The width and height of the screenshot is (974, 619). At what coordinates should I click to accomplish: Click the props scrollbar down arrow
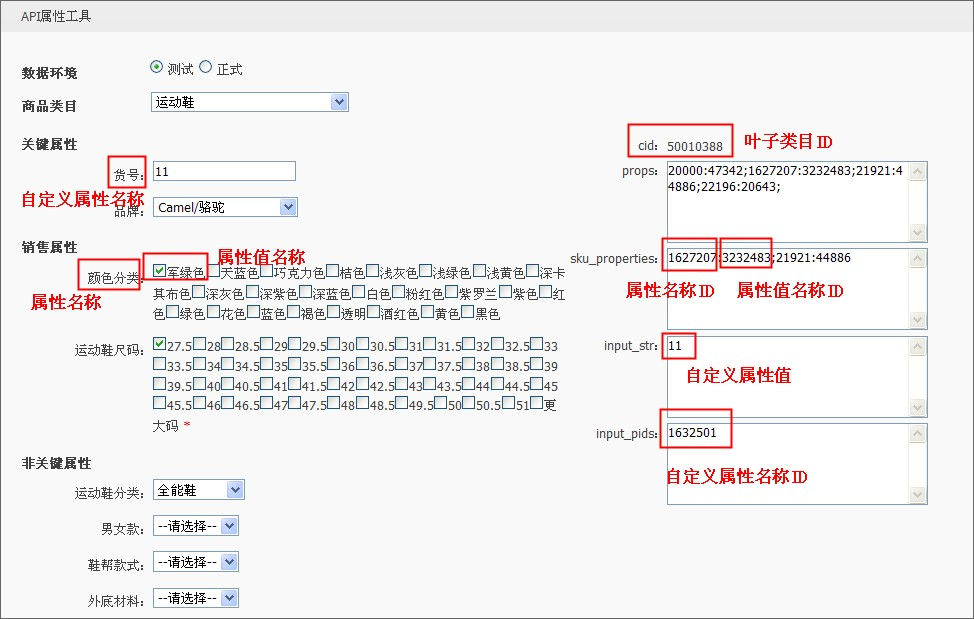(917, 232)
